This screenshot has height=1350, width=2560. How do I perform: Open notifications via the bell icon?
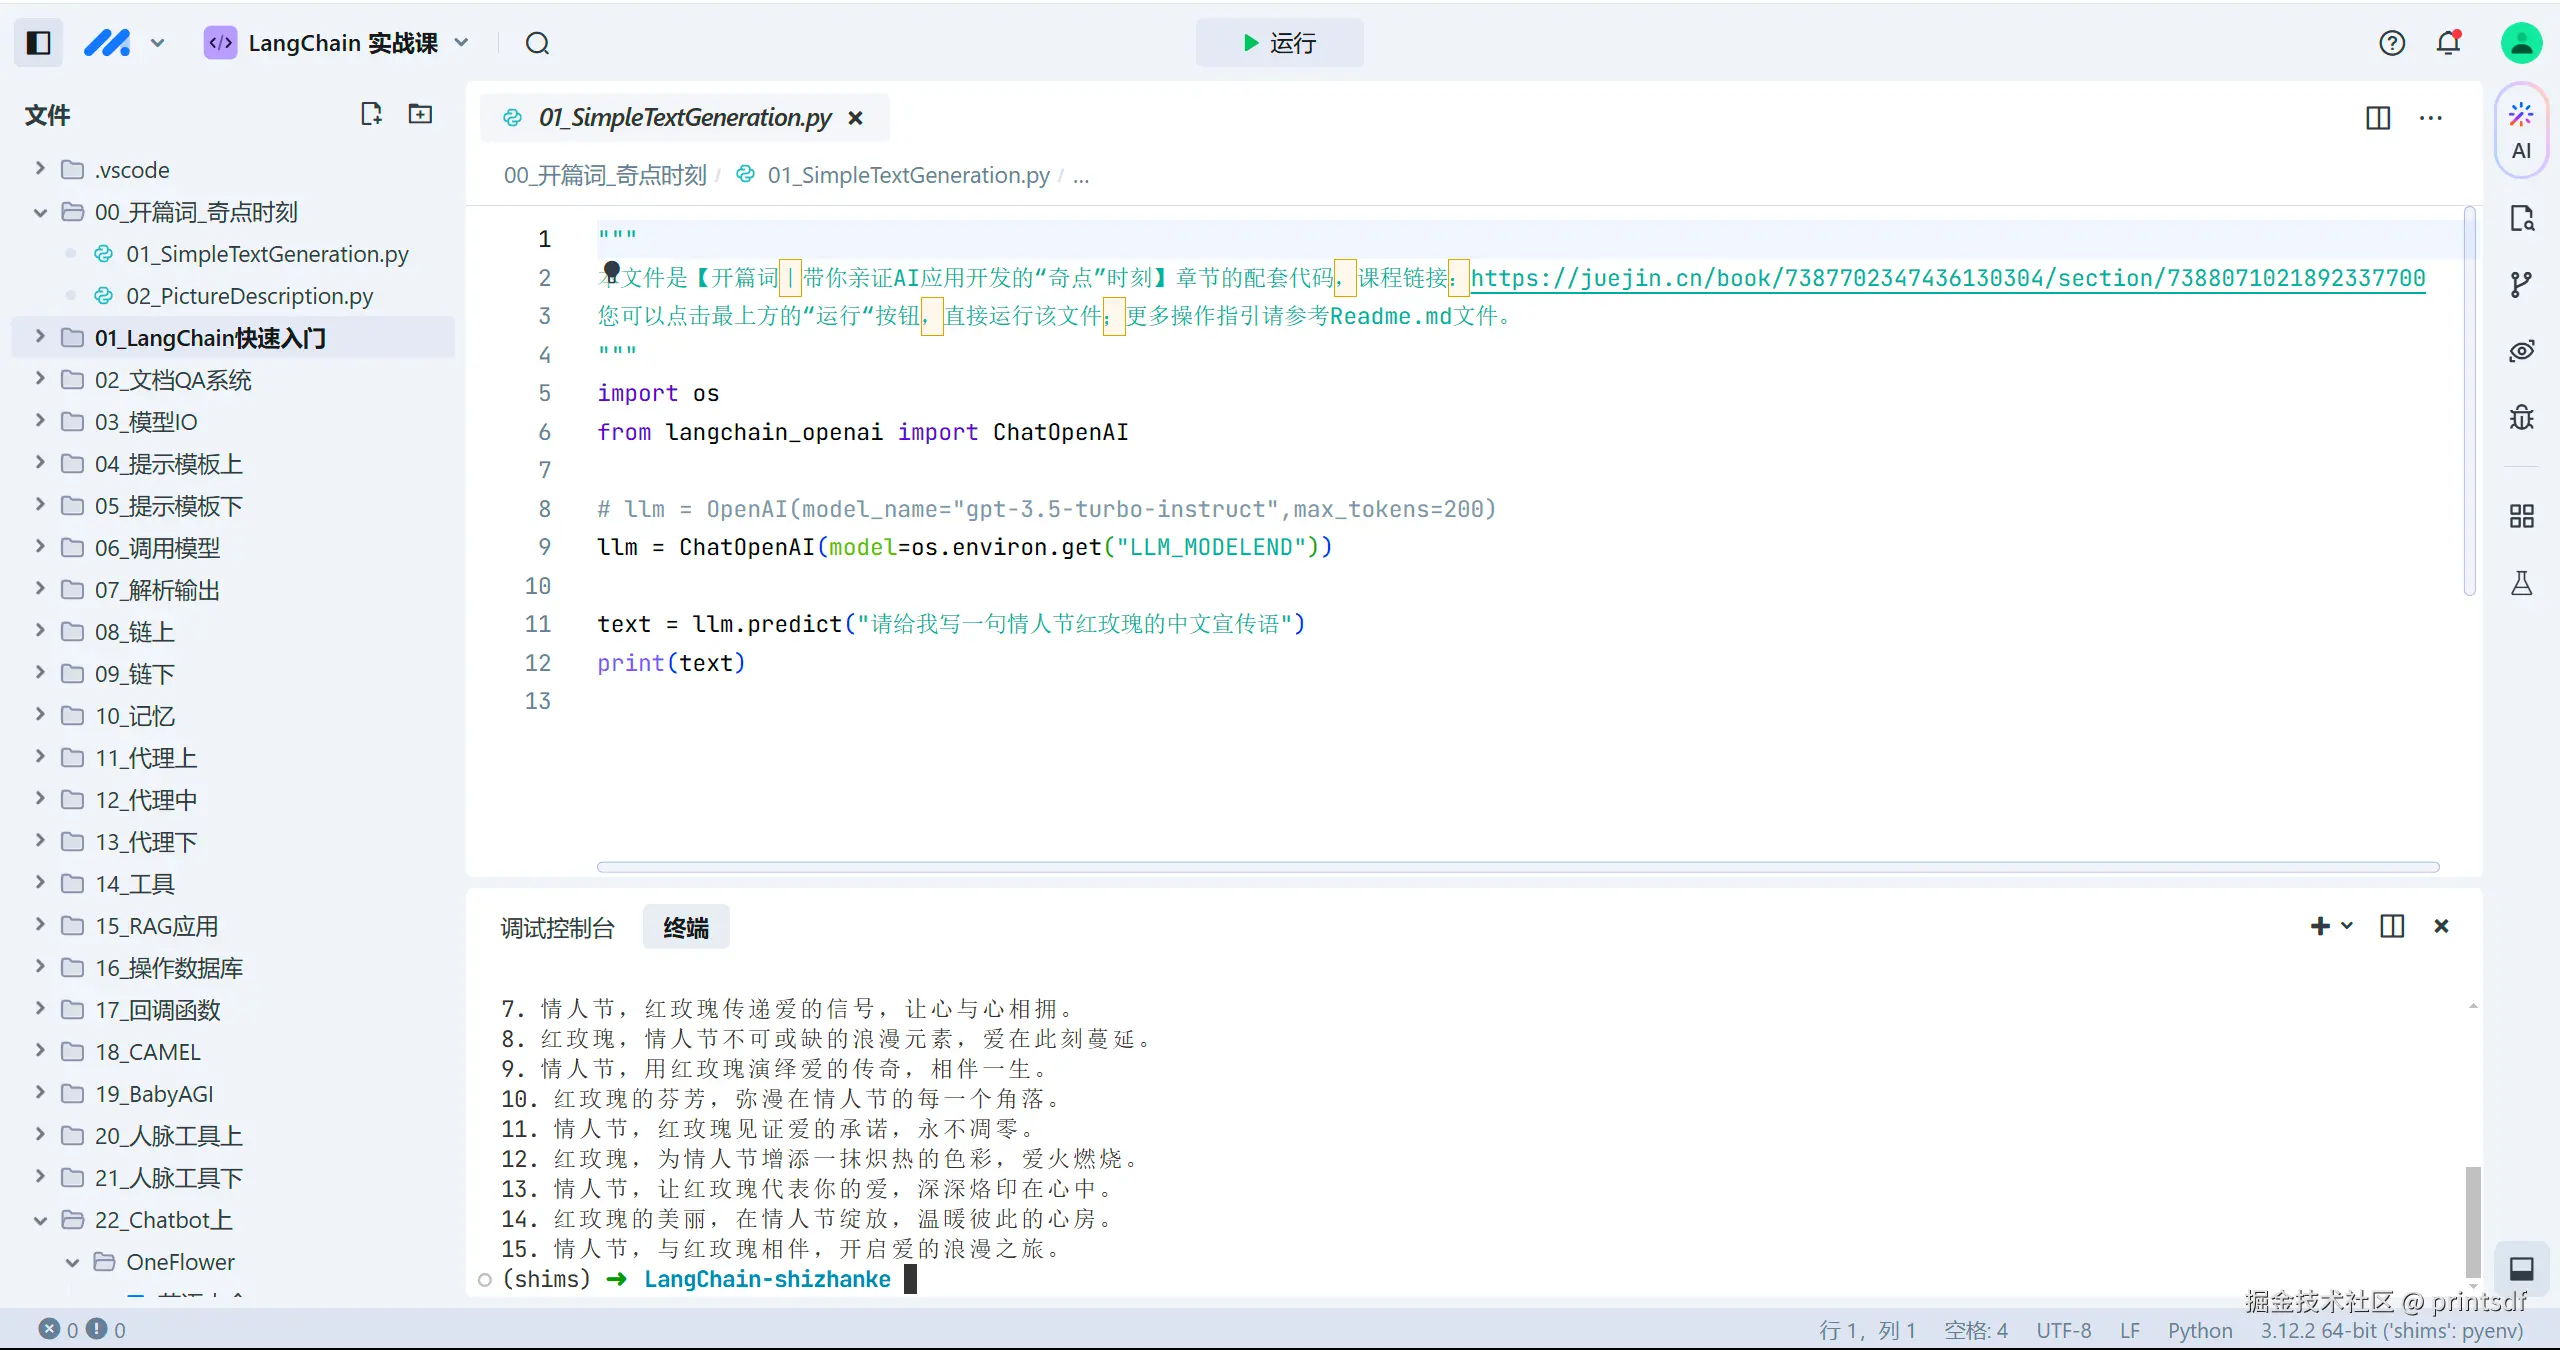click(2449, 42)
